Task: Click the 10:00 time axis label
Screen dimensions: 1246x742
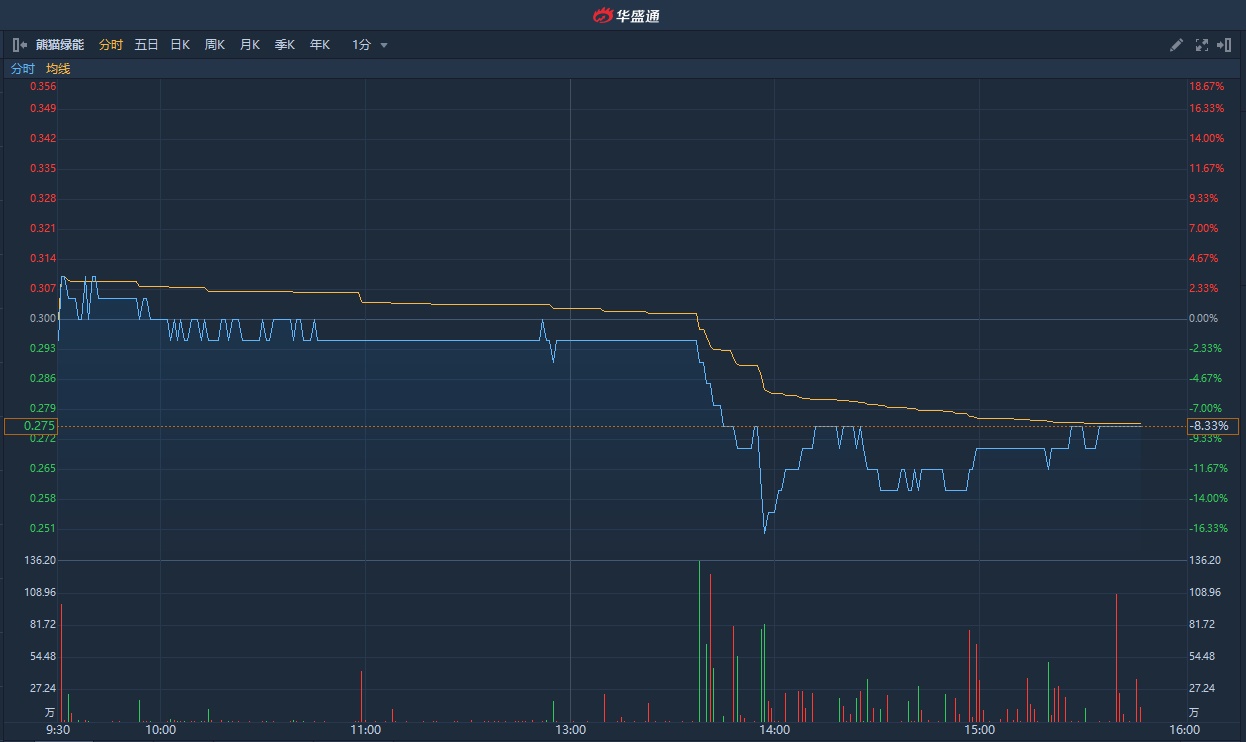Action: pyautogui.click(x=161, y=730)
